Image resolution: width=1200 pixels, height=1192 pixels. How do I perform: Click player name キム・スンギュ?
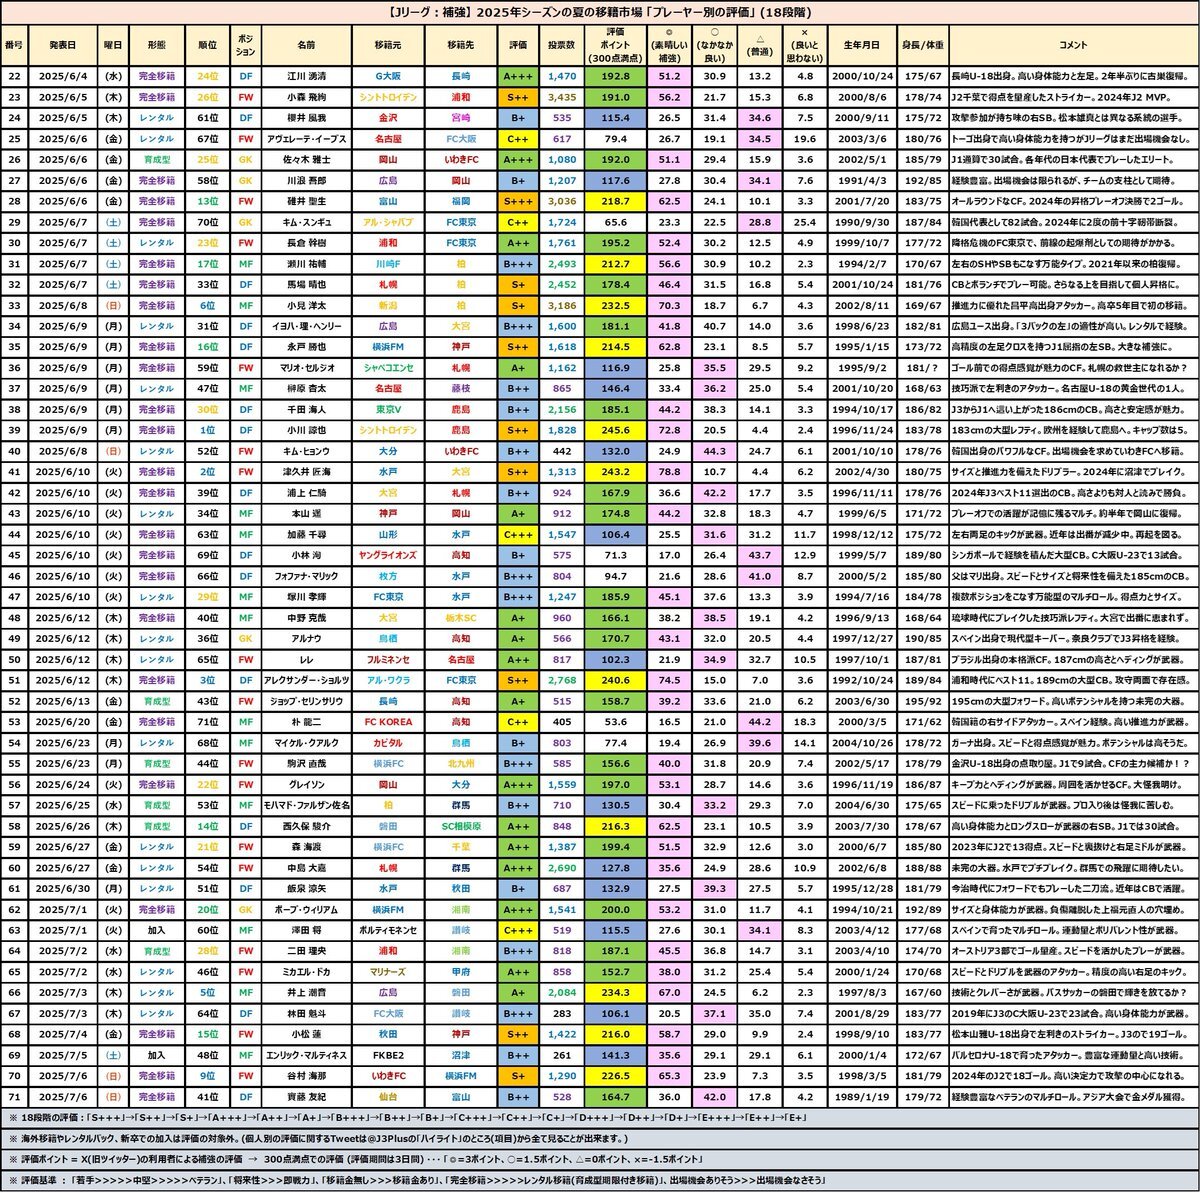click(x=306, y=220)
